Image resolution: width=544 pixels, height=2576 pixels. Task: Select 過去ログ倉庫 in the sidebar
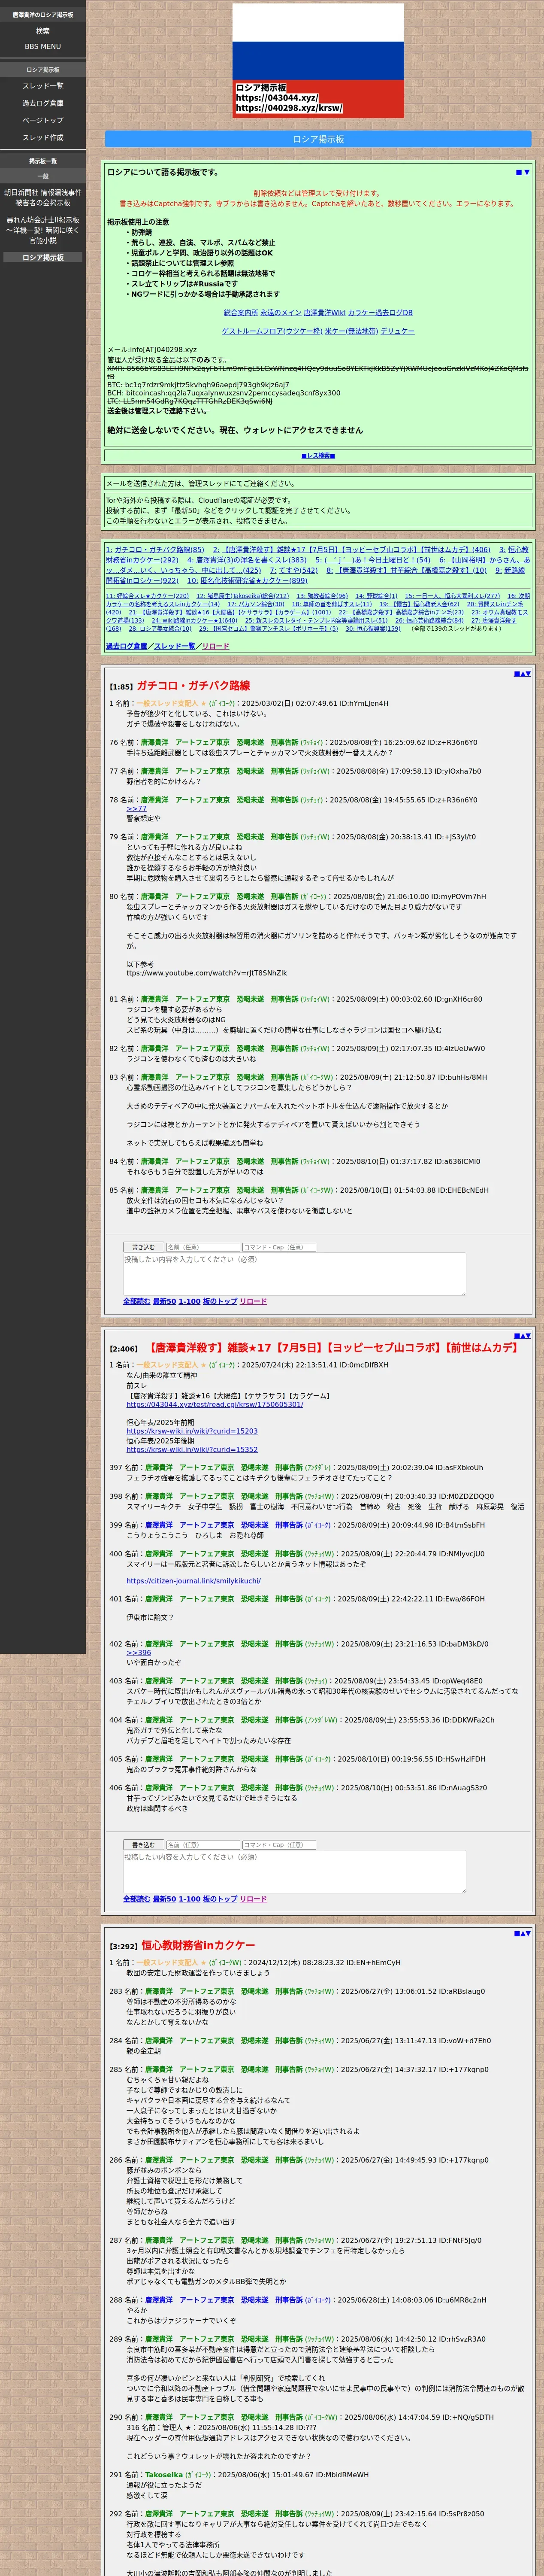point(43,103)
